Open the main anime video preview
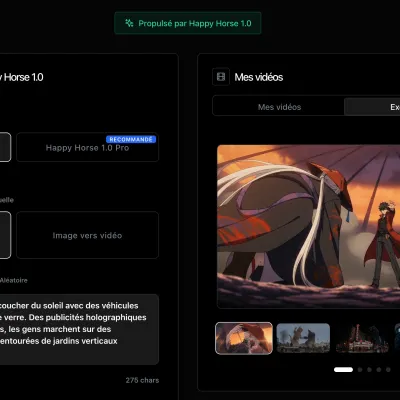This screenshot has width=400, height=400. 309,226
